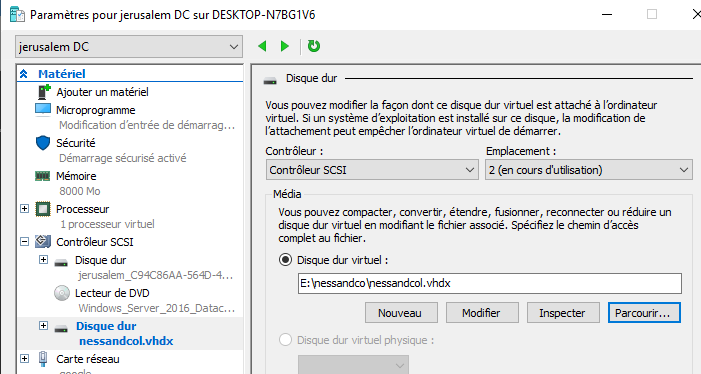The height and width of the screenshot is (374, 701).
Task: Click the Mémoire RAM chip icon
Action: [43, 176]
